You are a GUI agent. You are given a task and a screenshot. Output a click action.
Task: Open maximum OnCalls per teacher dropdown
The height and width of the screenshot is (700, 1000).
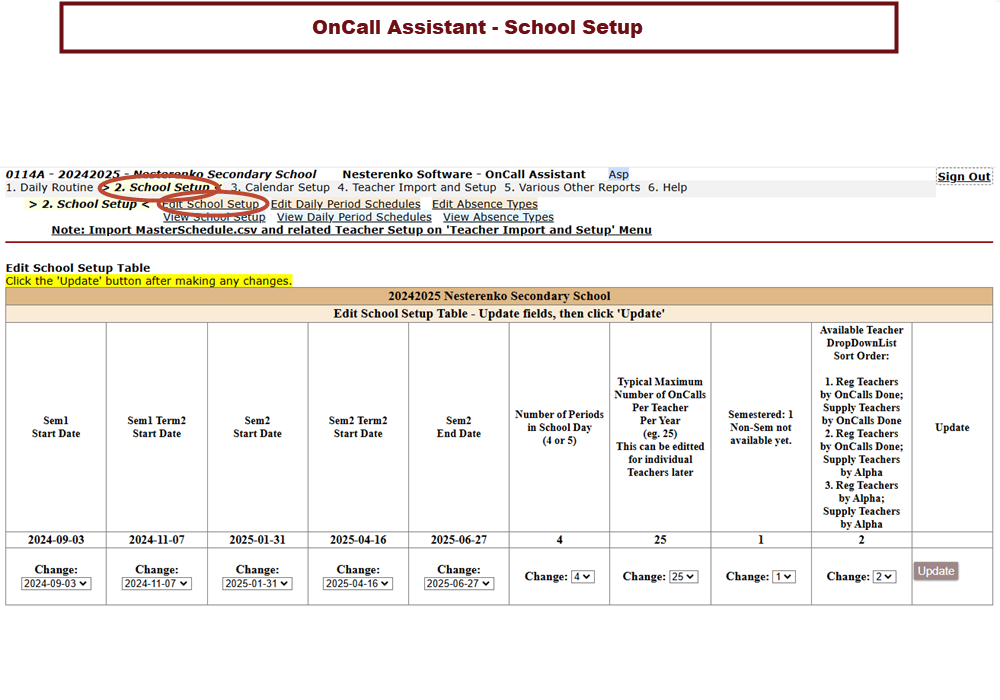tap(685, 577)
